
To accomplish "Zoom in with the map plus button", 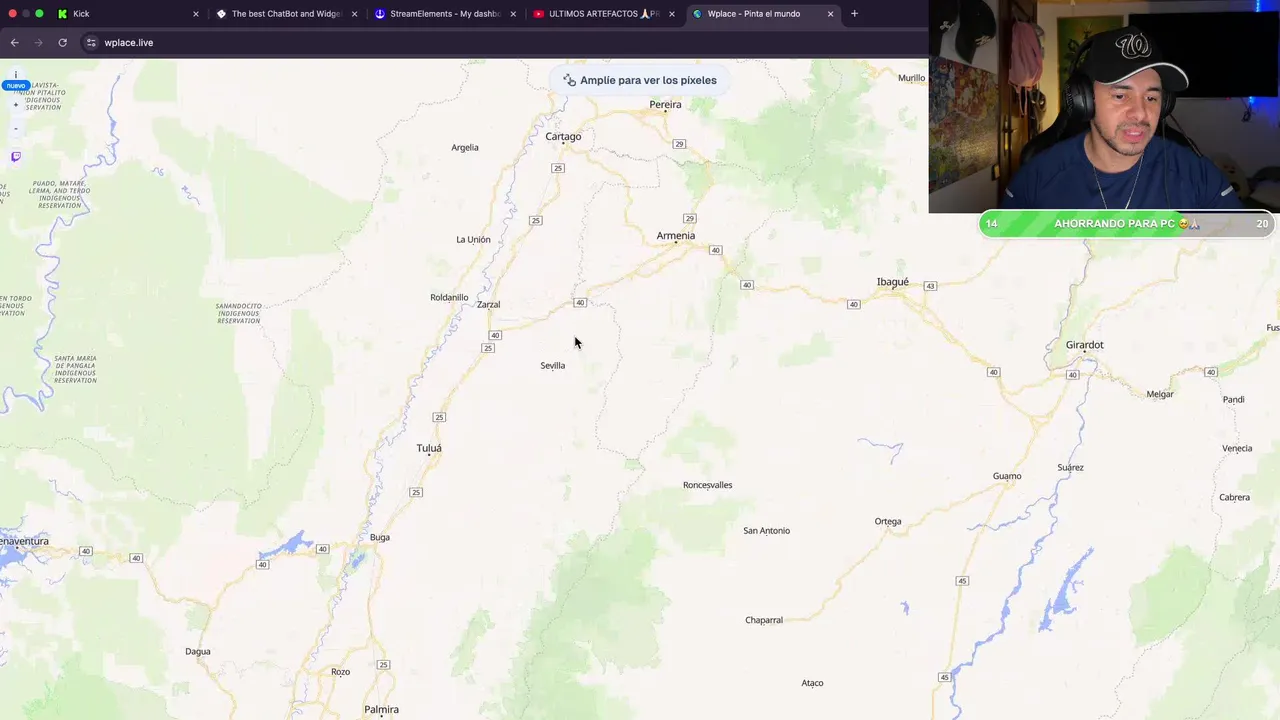I will click(x=15, y=104).
